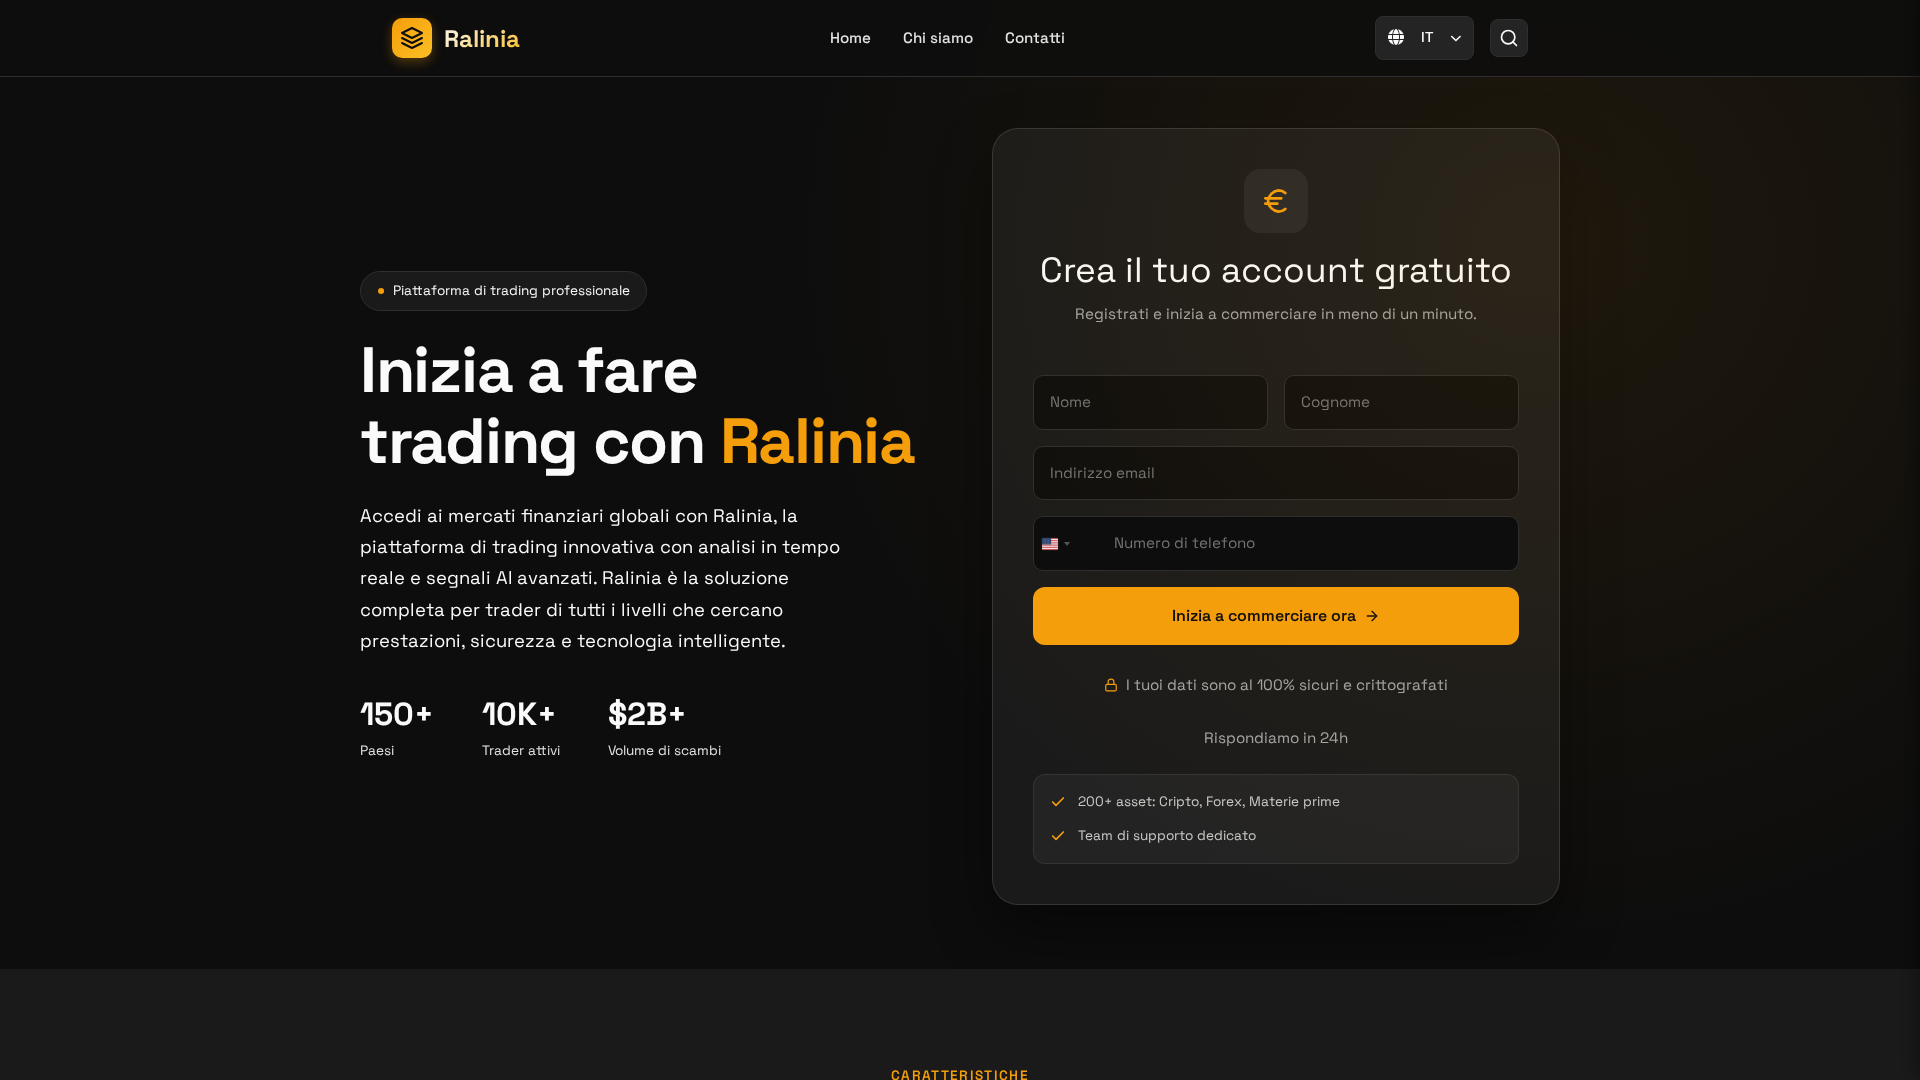Click the globe icon in the language selector

(x=1396, y=37)
